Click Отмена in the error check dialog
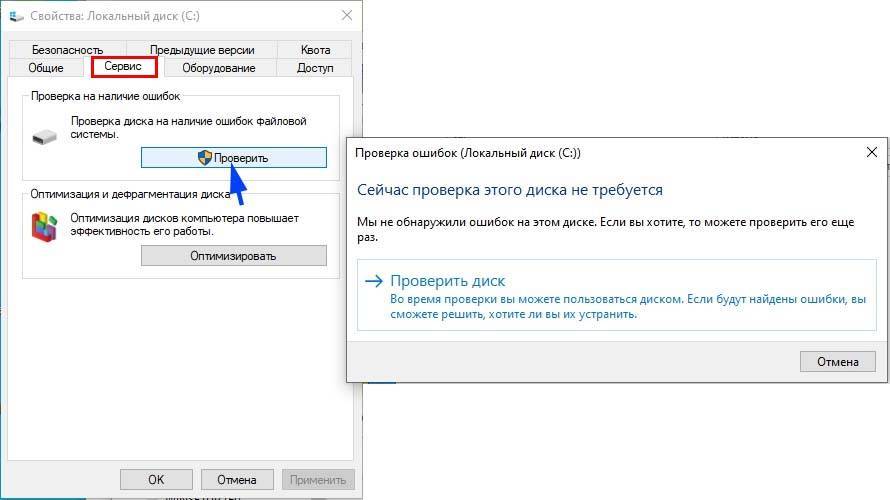Viewport: 890px width, 500px height. coord(838,362)
